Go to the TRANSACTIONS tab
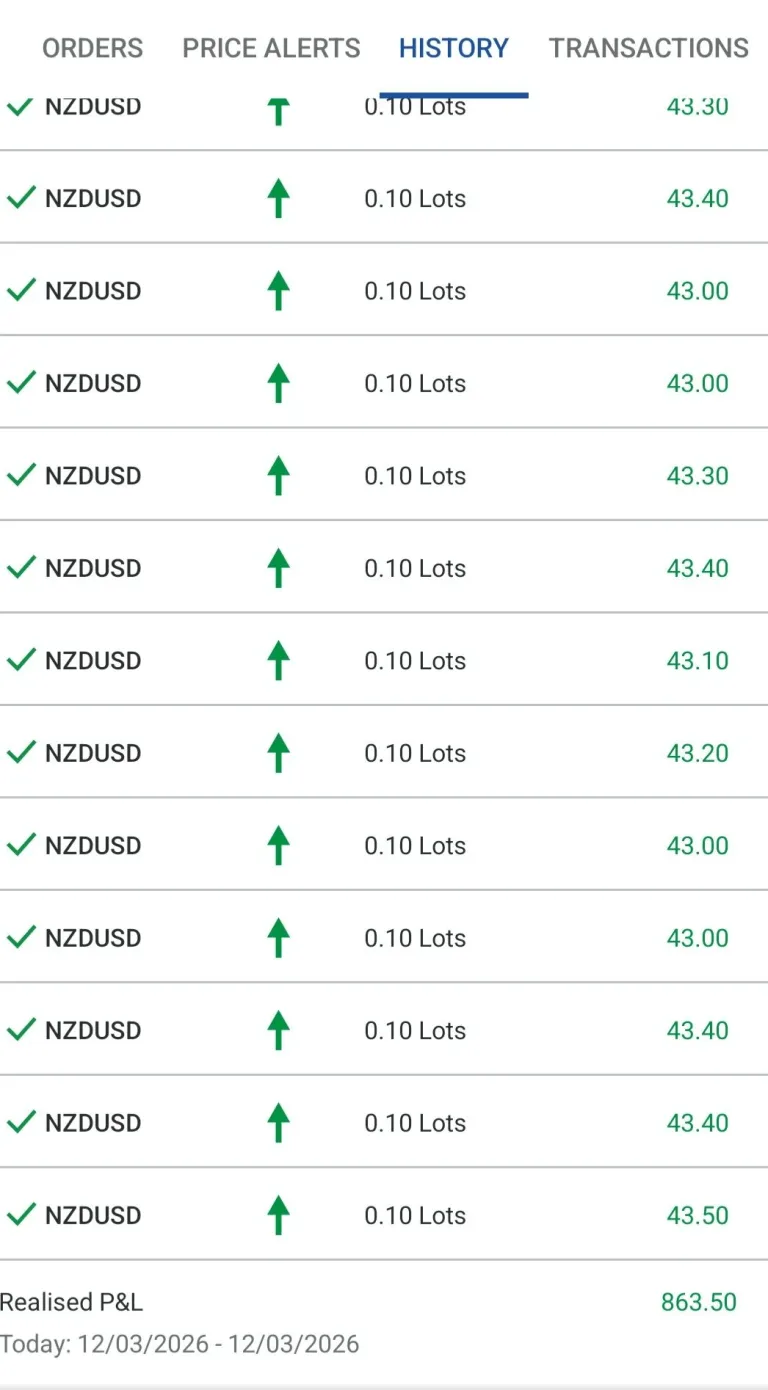 (649, 48)
